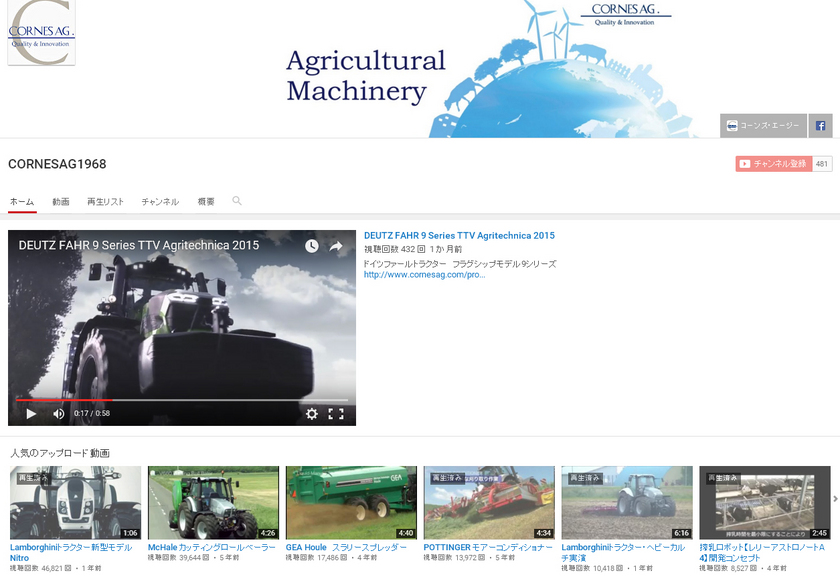Click the CORNESAG1968 channel name
The width and height of the screenshot is (840, 581).
pos(57,164)
